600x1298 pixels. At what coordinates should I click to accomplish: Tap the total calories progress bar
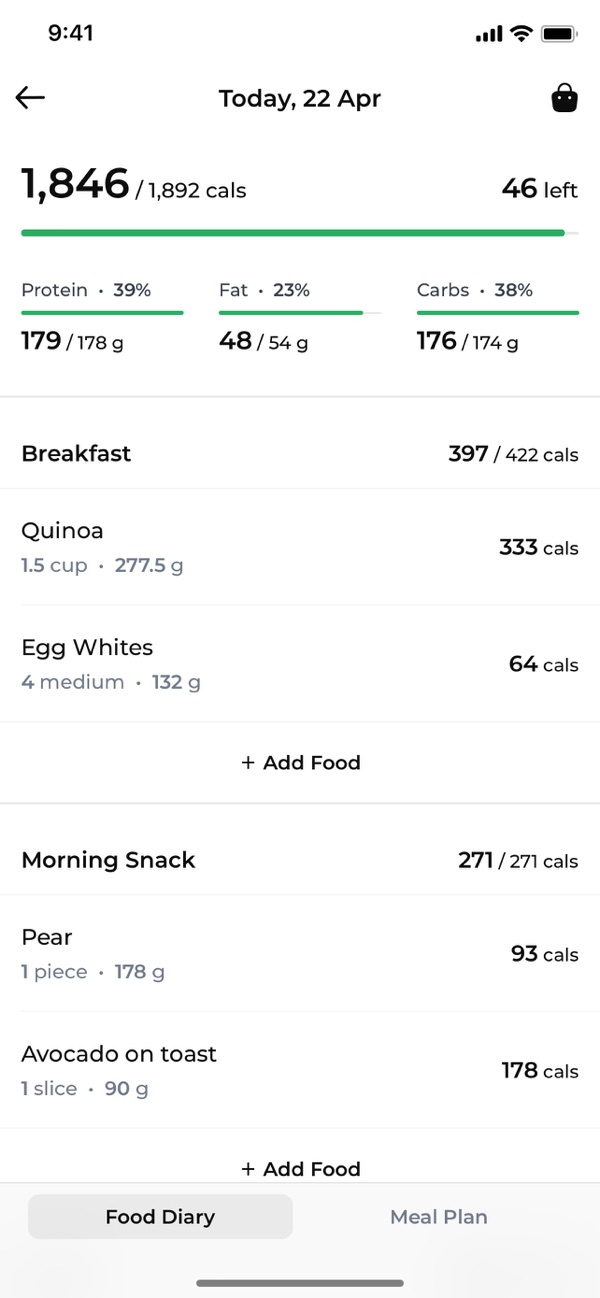pos(299,233)
